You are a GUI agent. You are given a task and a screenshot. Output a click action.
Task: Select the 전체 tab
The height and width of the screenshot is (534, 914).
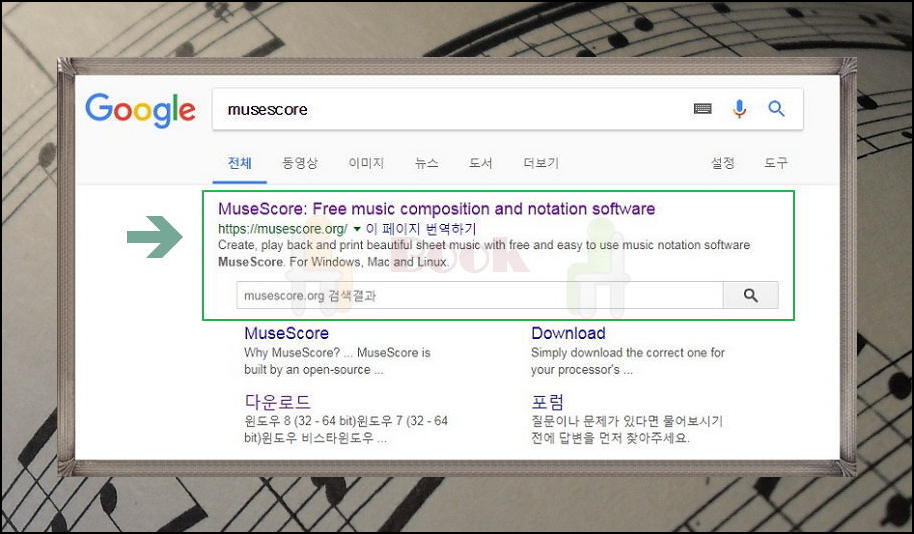coord(240,163)
